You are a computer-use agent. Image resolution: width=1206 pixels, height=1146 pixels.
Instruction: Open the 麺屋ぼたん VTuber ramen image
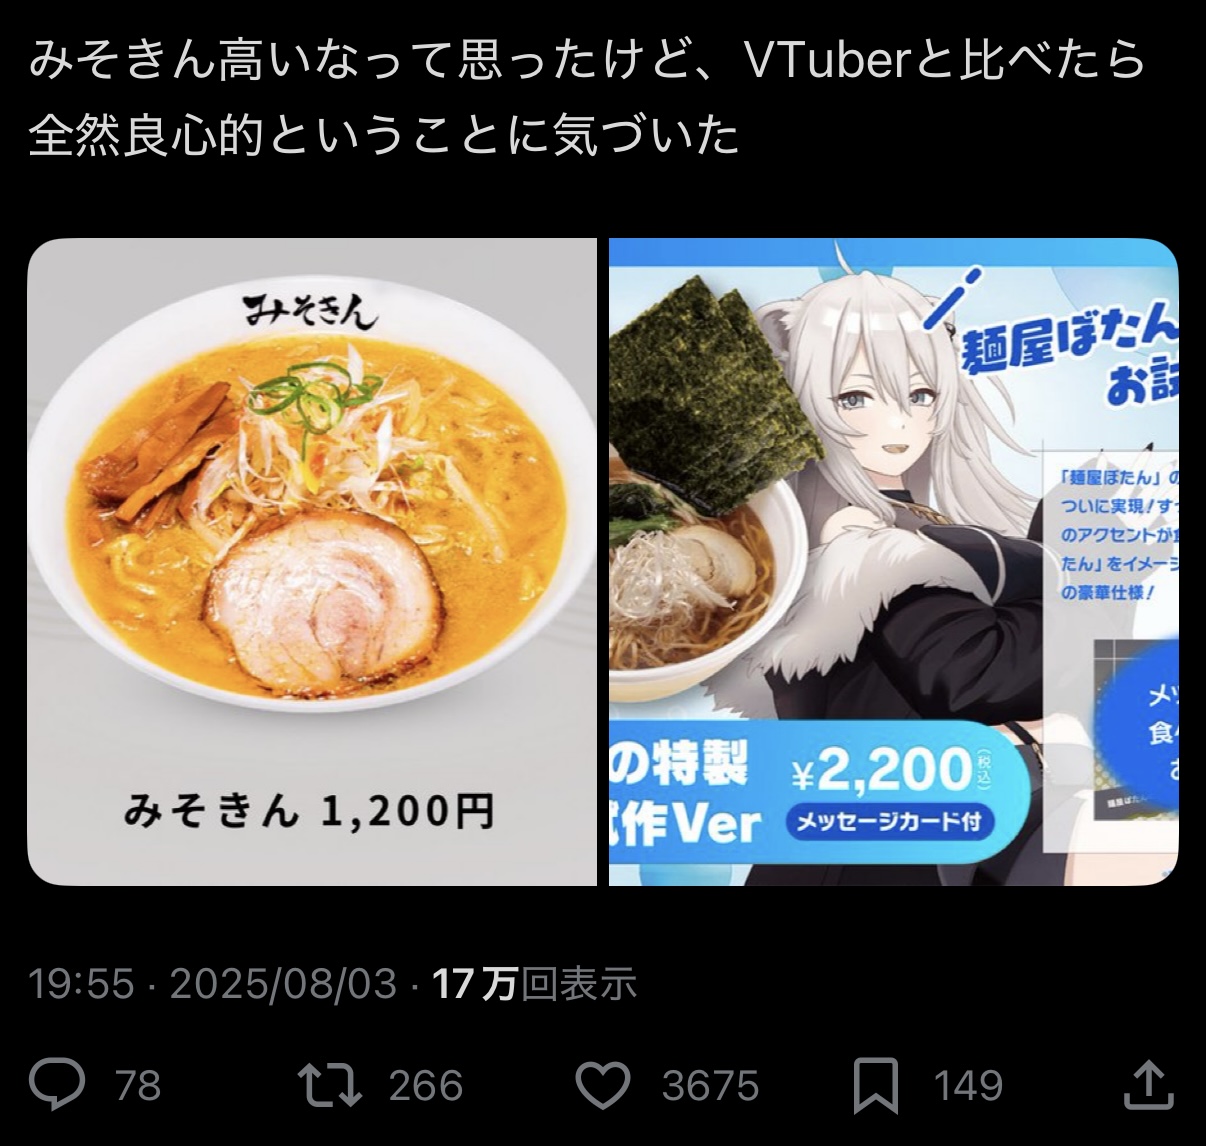pos(893,562)
